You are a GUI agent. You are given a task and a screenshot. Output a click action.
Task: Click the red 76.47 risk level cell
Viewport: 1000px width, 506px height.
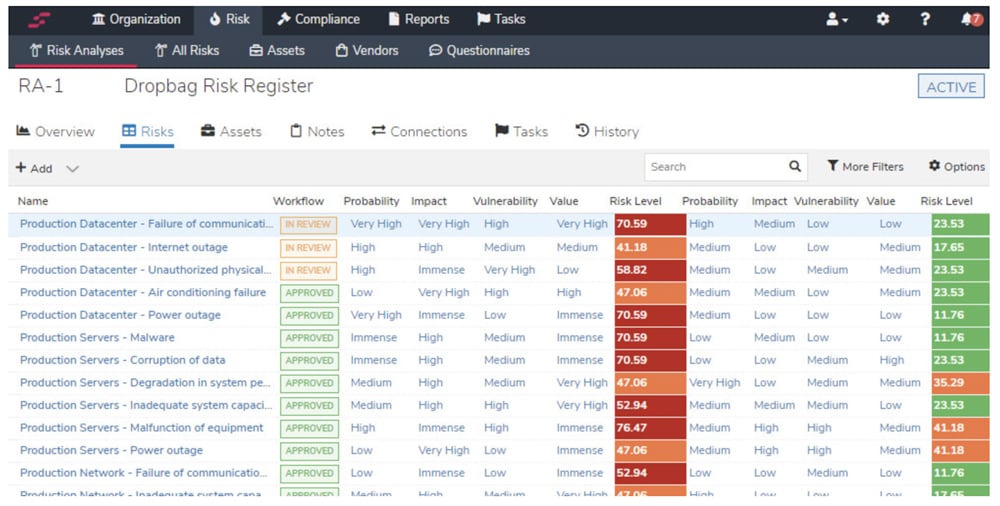pos(649,428)
